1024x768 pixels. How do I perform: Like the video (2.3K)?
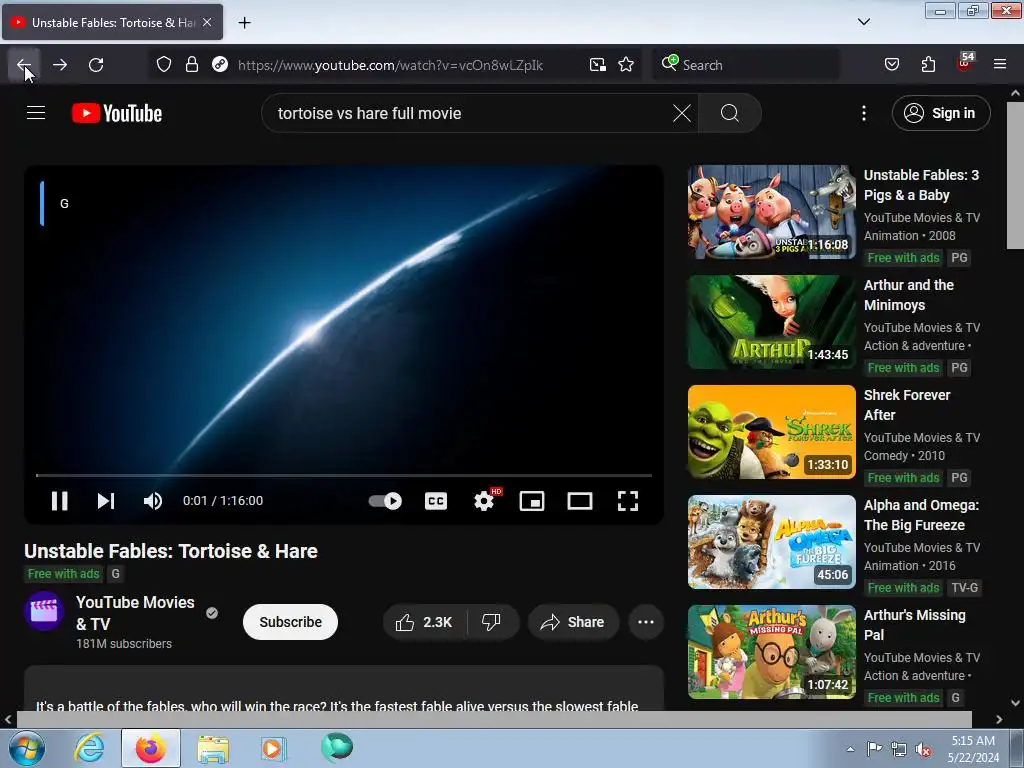424,622
